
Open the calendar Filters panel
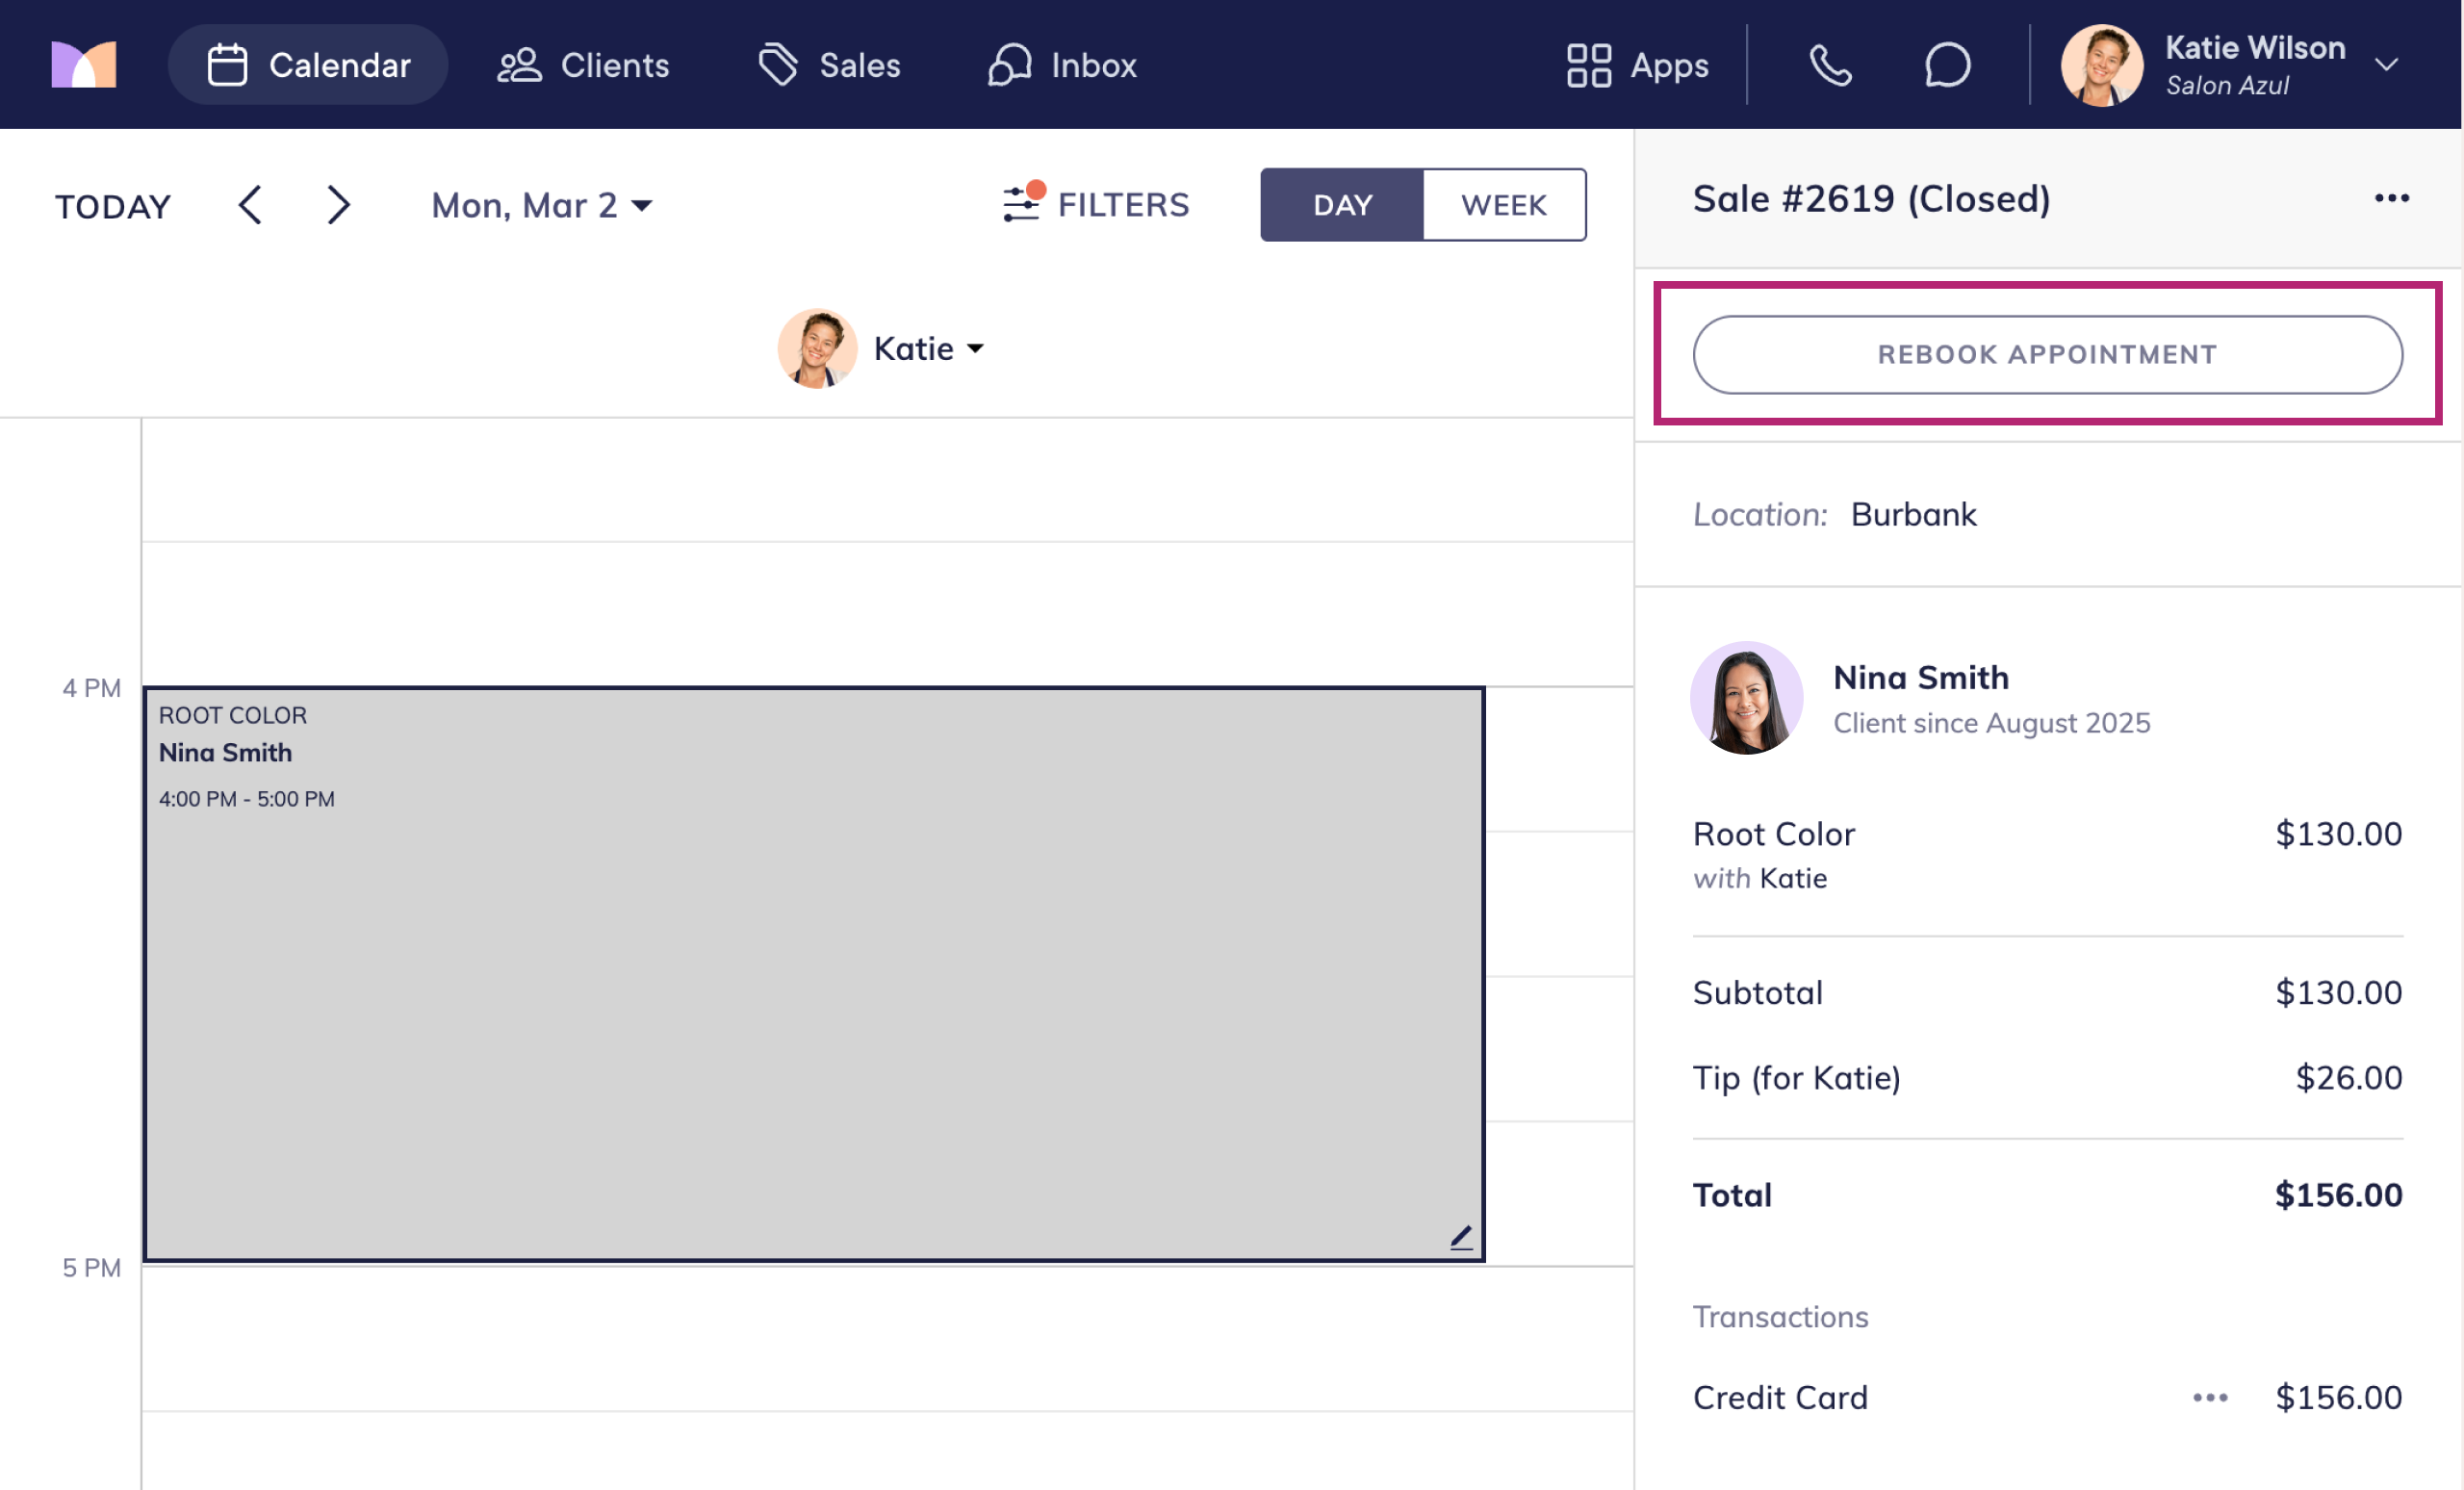1097,205
